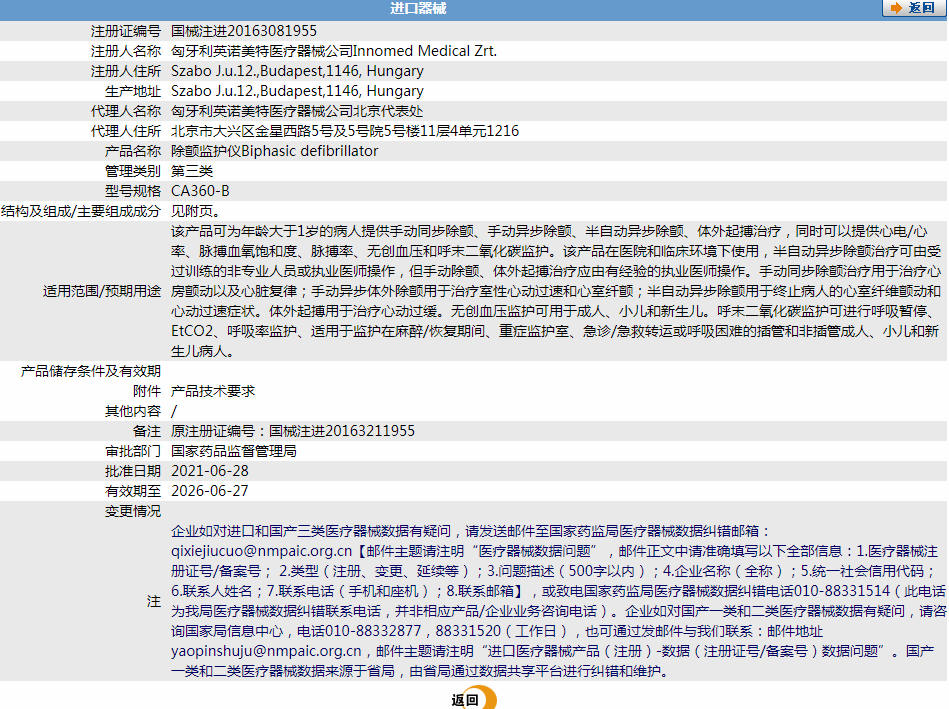Click the 注册人住所 row label
The width and height of the screenshot is (949, 709).
pyautogui.click(x=126, y=71)
